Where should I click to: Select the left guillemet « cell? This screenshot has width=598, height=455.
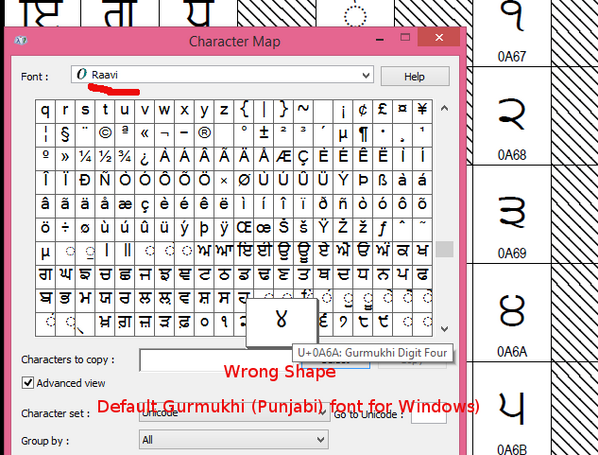tap(145, 135)
